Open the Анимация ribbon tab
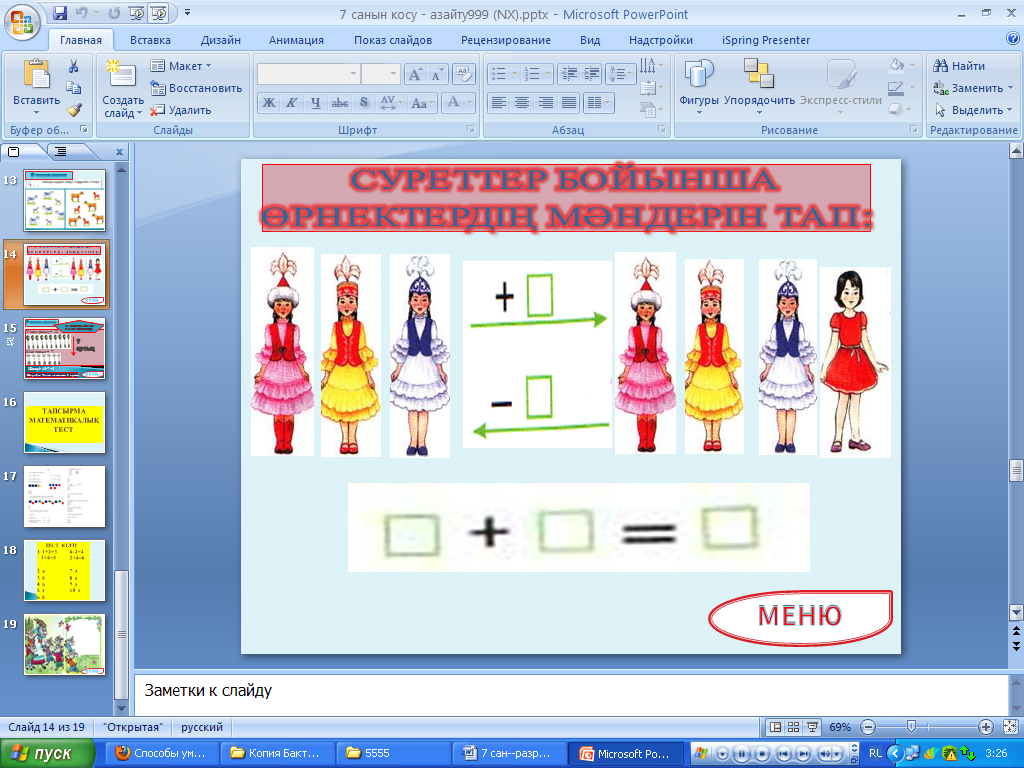Viewport: 1024px width, 768px height. [296, 40]
